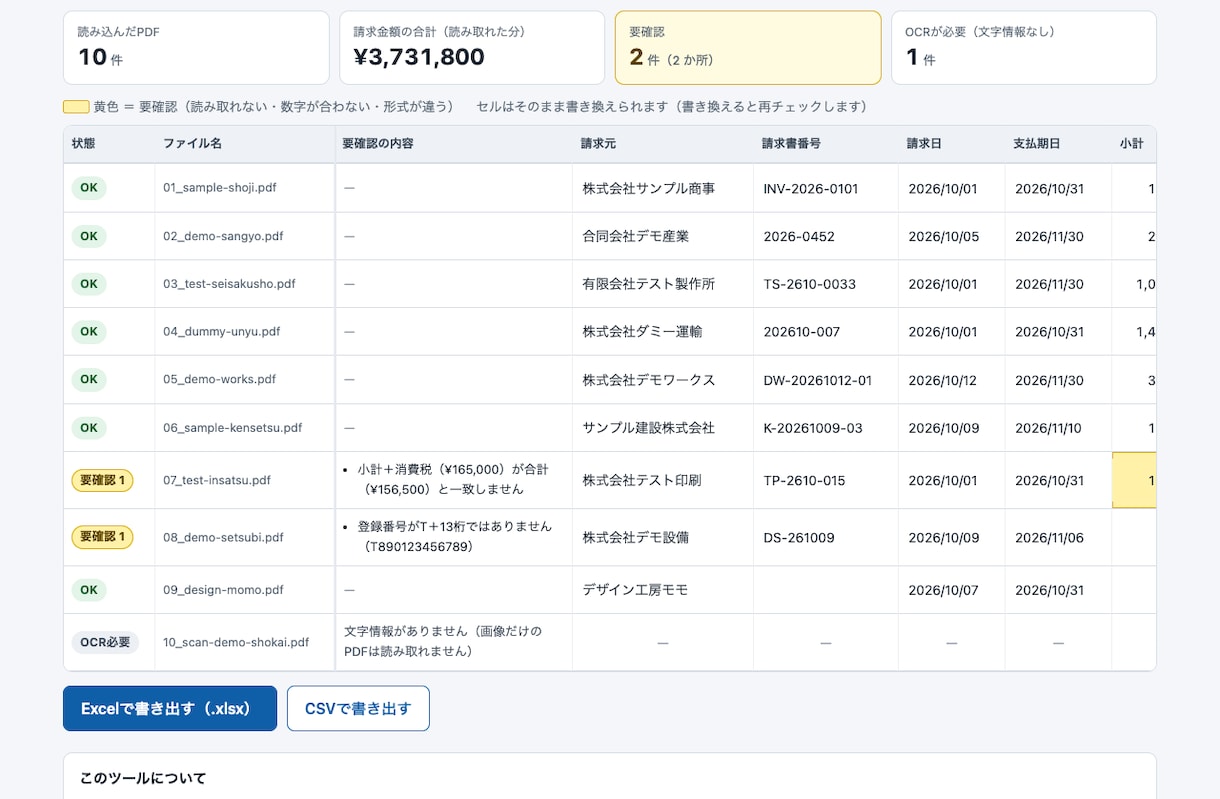Click the 小計＋消費税 mismatch warning text
The image size is (1220, 799).
[x=456, y=479]
